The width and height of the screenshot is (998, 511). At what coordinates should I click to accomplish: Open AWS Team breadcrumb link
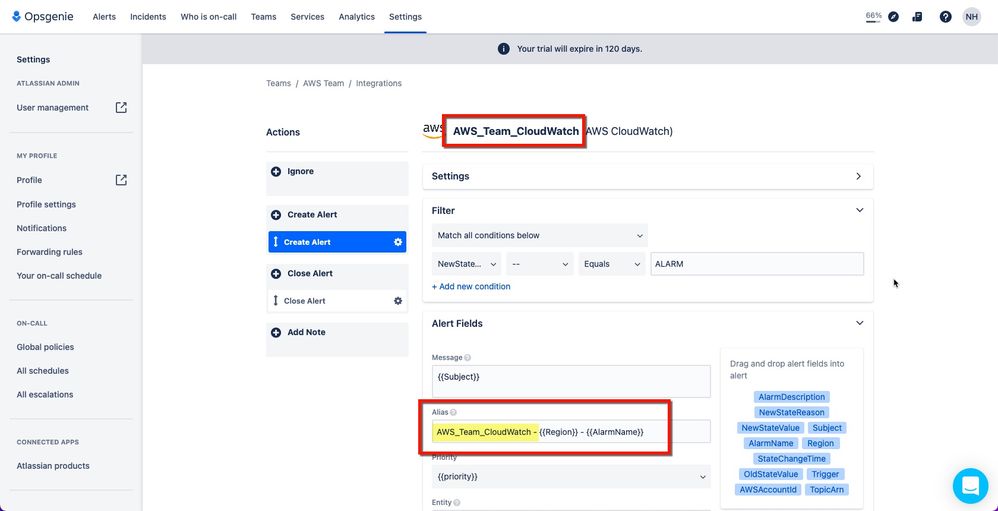323,83
